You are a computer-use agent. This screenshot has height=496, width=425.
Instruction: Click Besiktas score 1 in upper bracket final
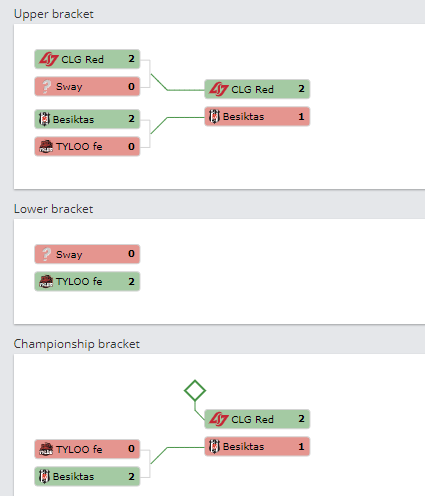301,117
